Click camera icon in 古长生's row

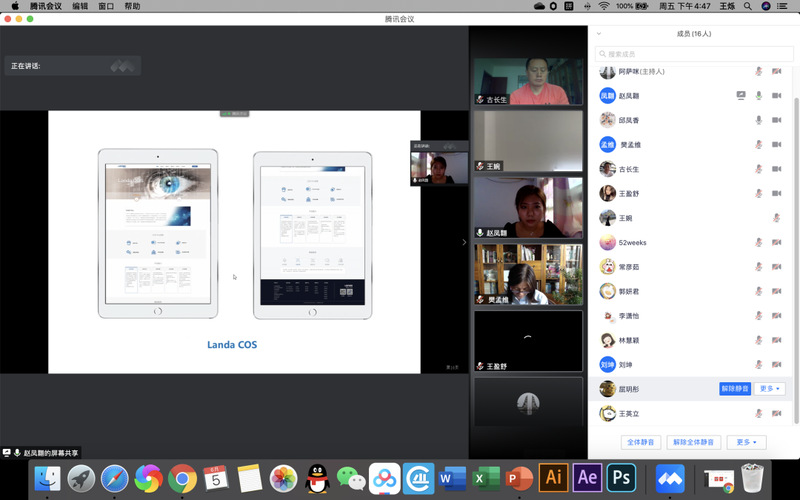(776, 169)
